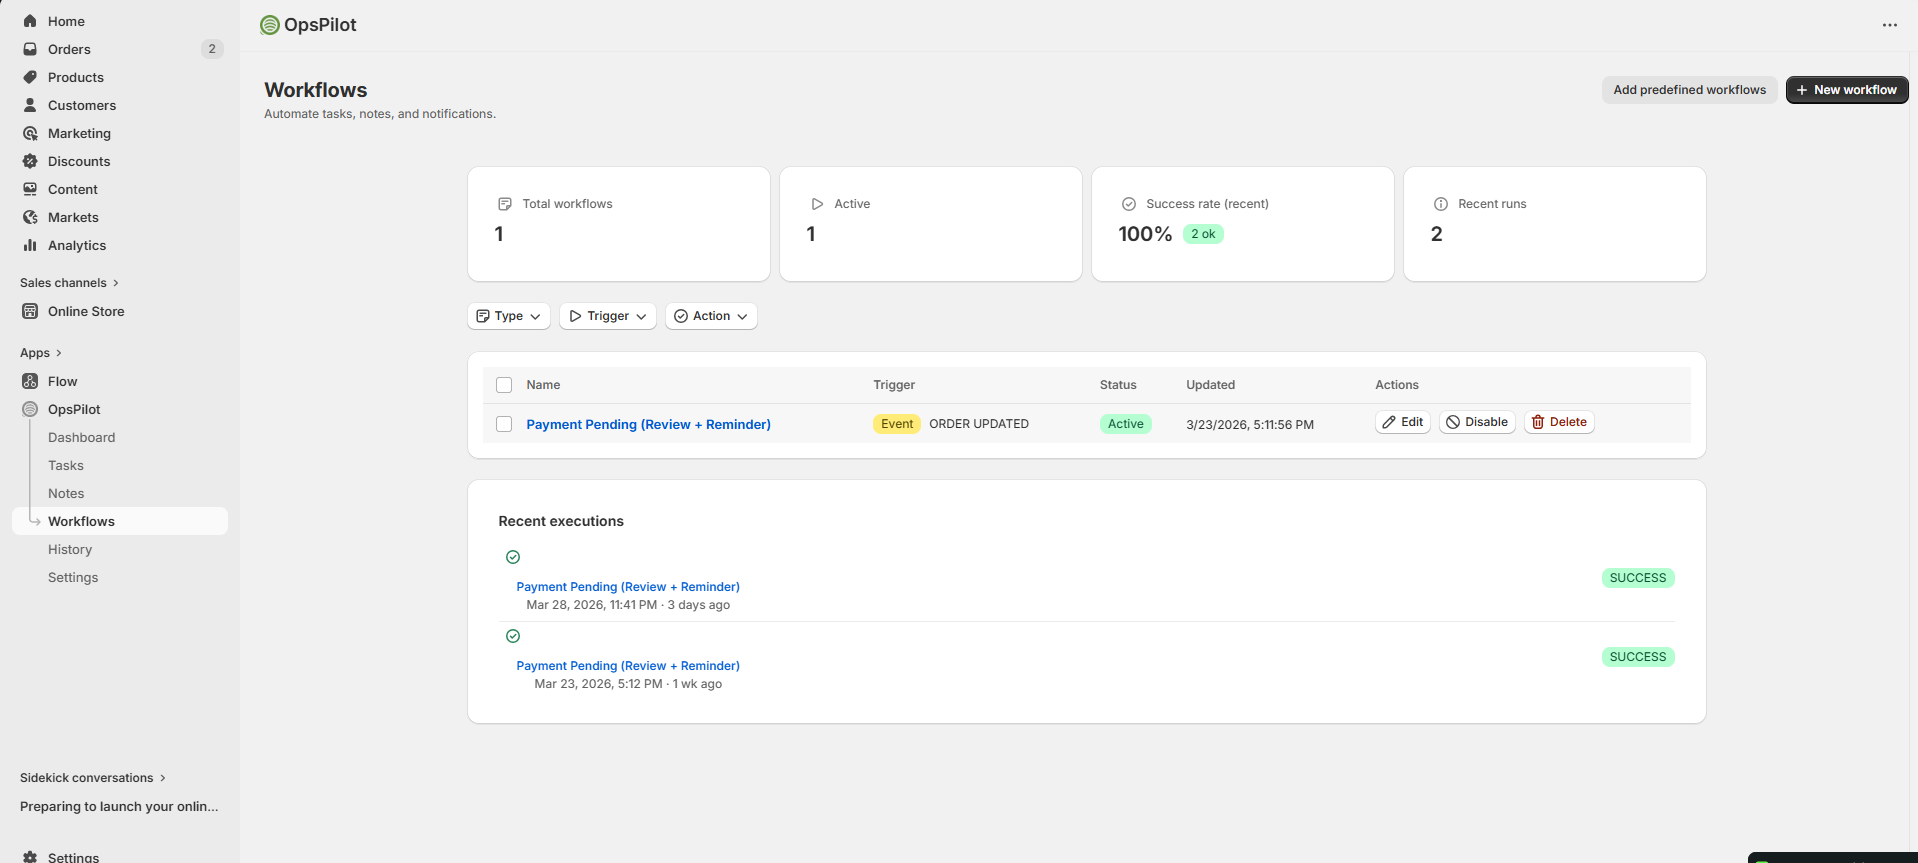Click the Home icon in sidebar

click(x=30, y=21)
